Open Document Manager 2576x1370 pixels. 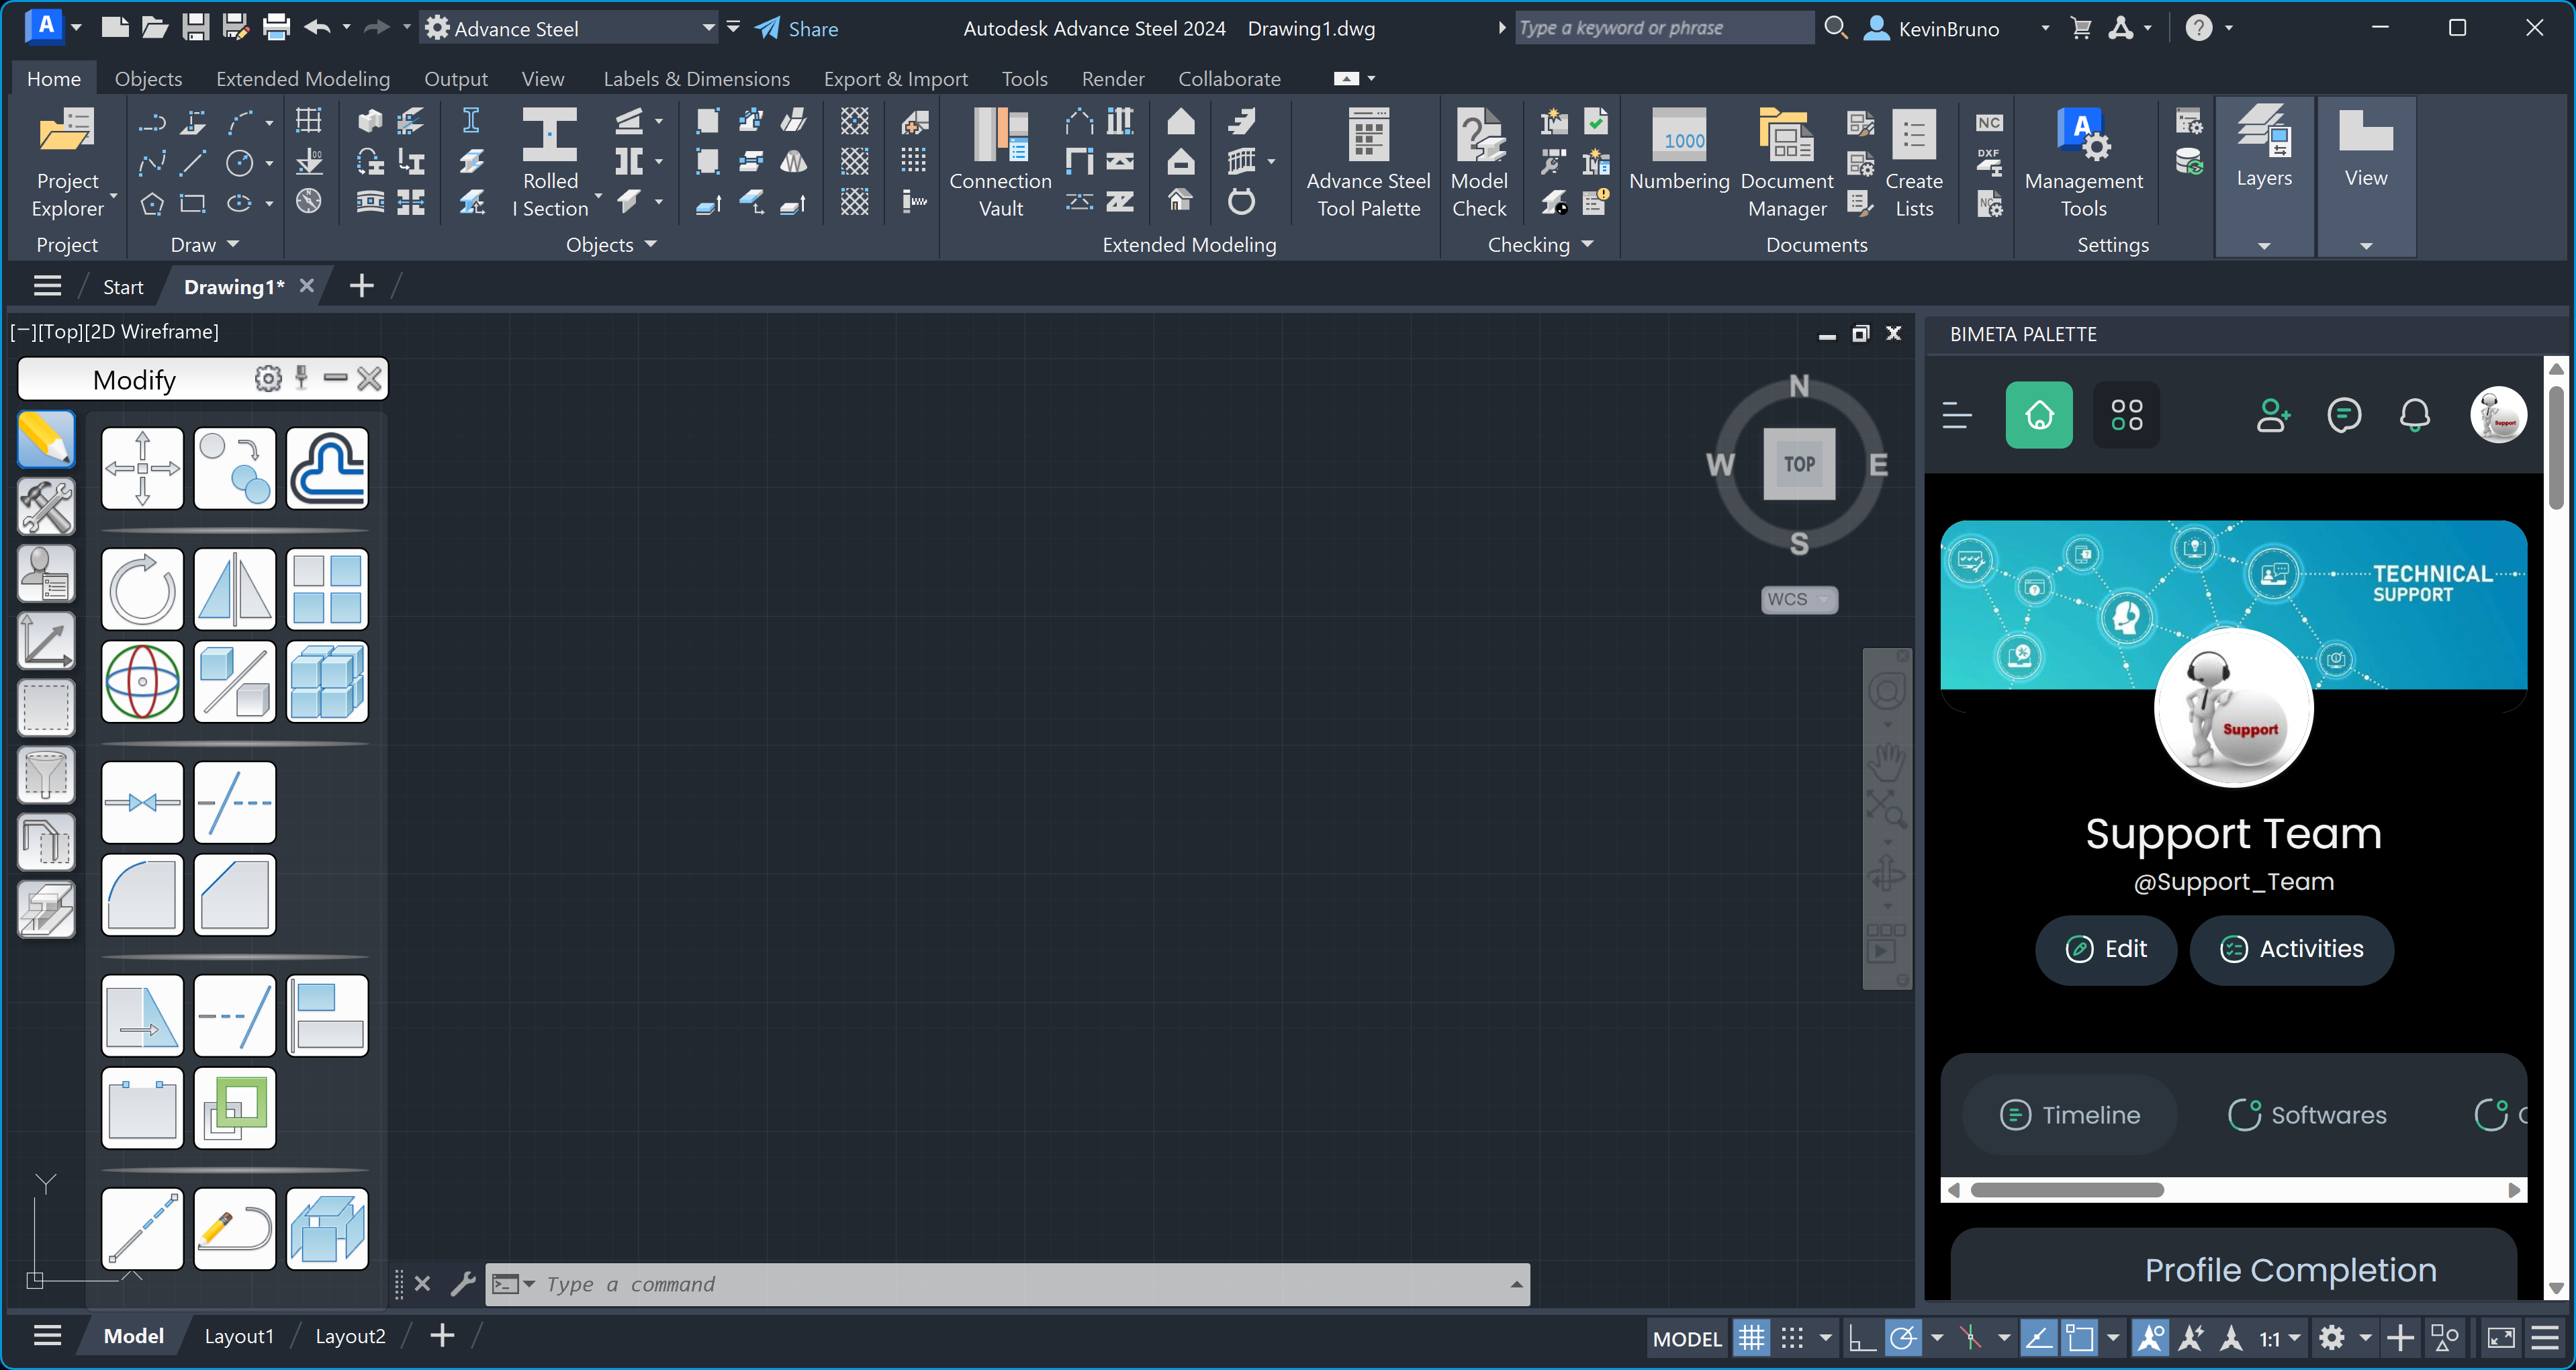(1787, 163)
